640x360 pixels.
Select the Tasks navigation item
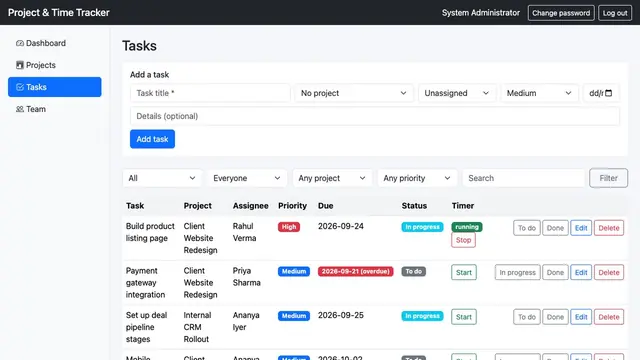[55, 87]
